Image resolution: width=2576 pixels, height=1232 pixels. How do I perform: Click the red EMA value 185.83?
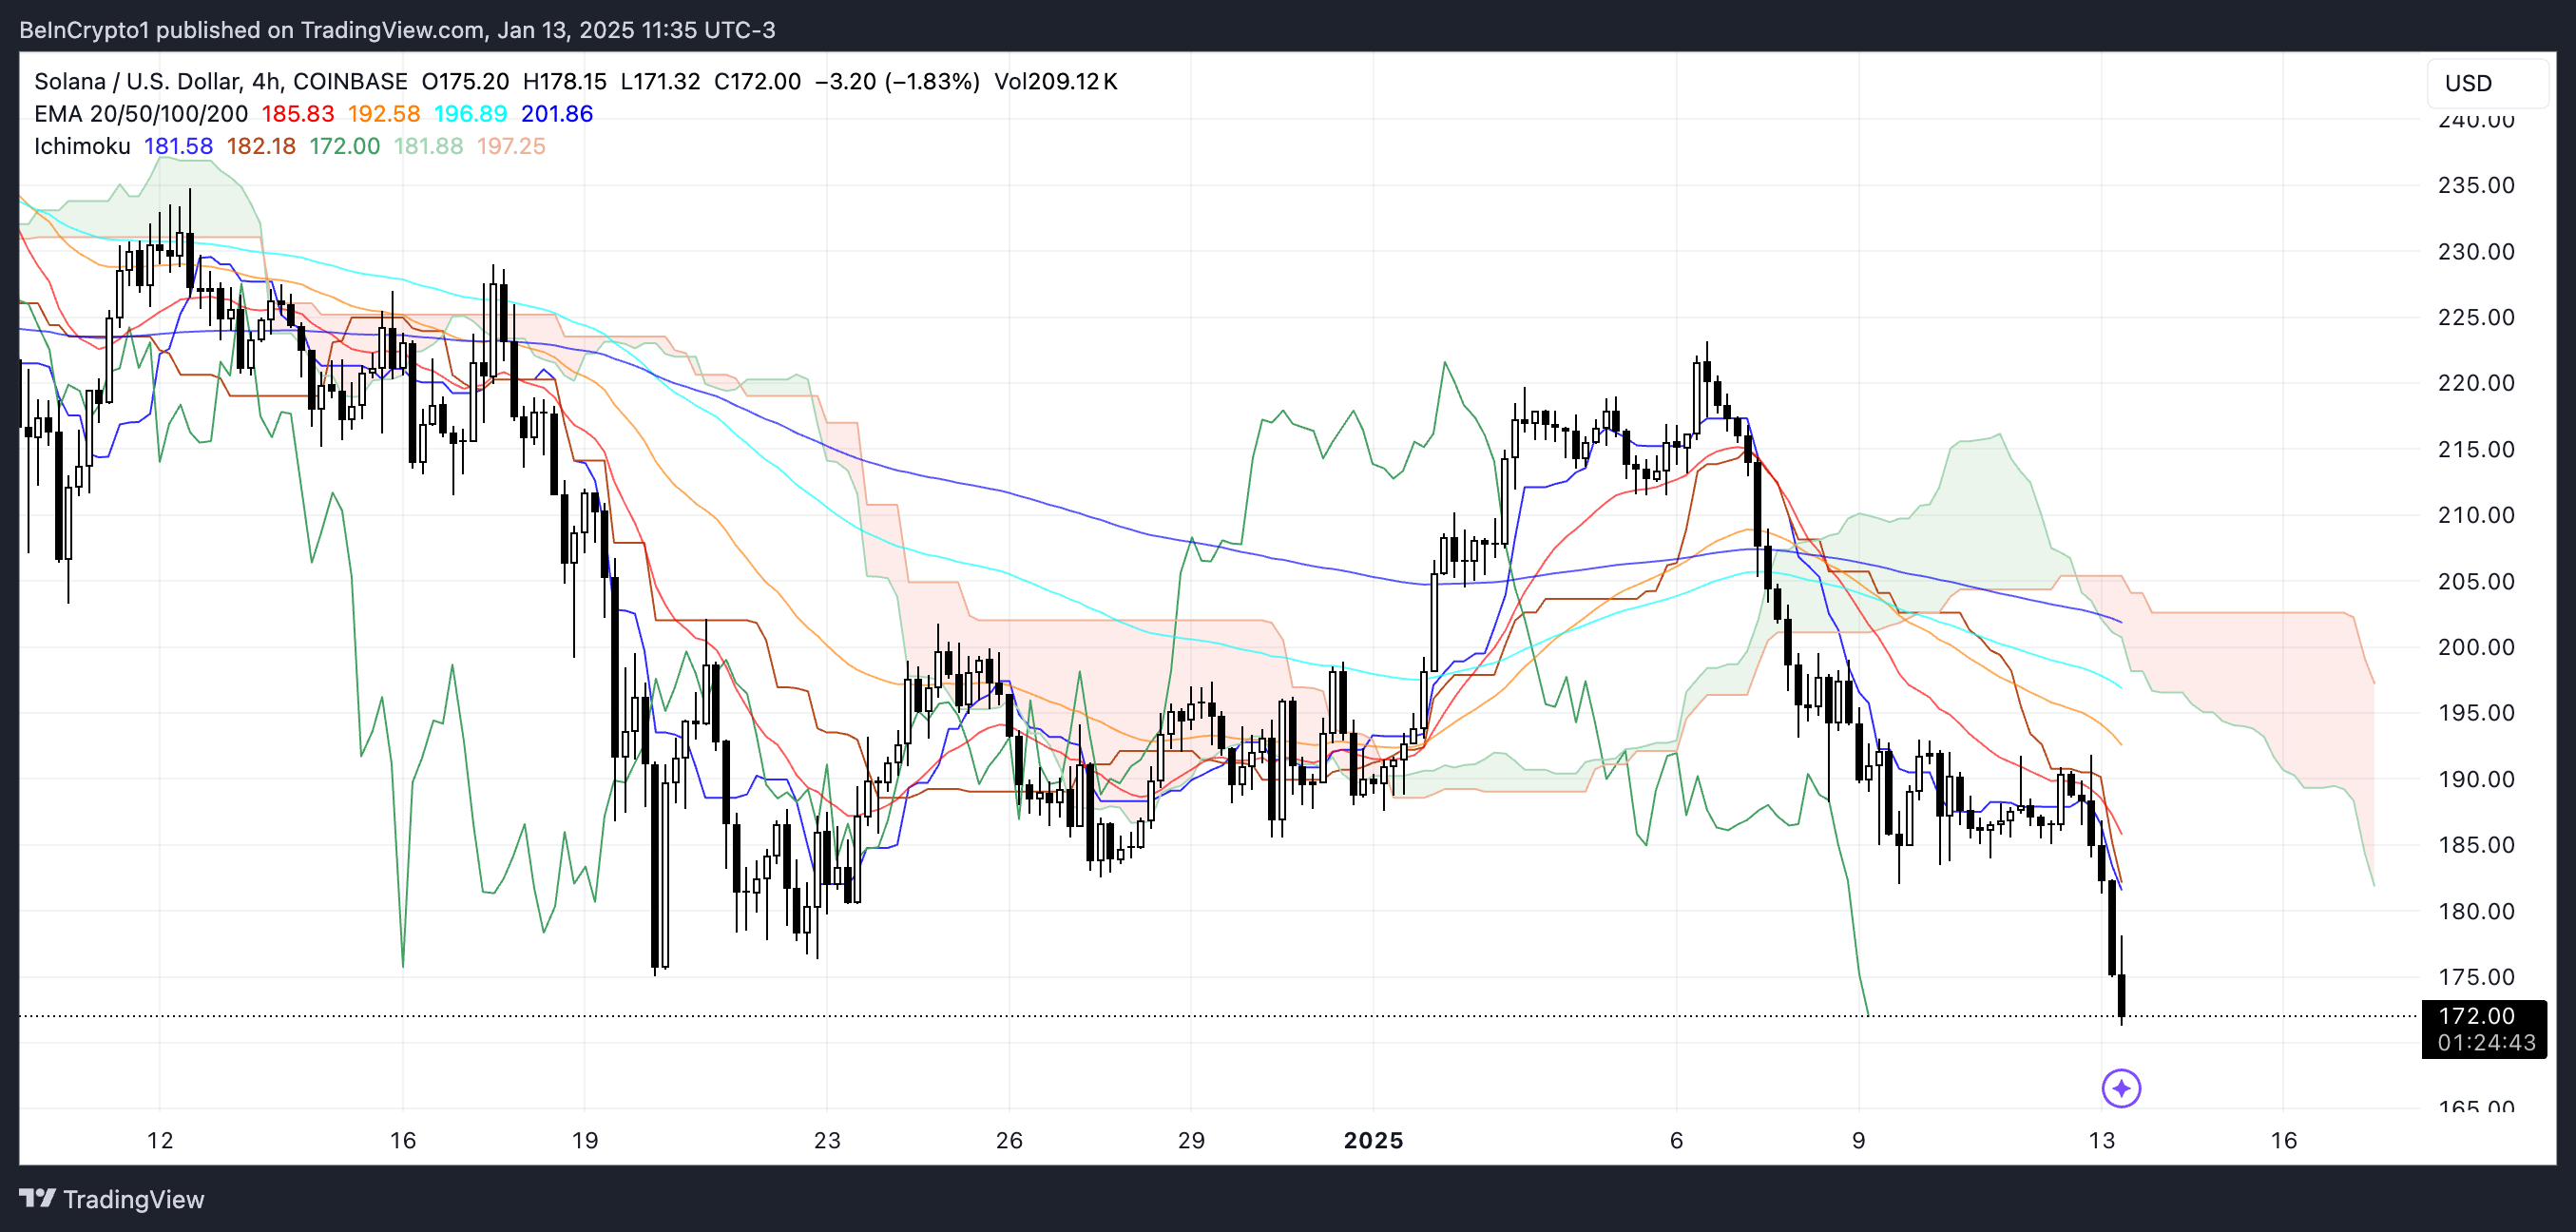click(x=298, y=114)
